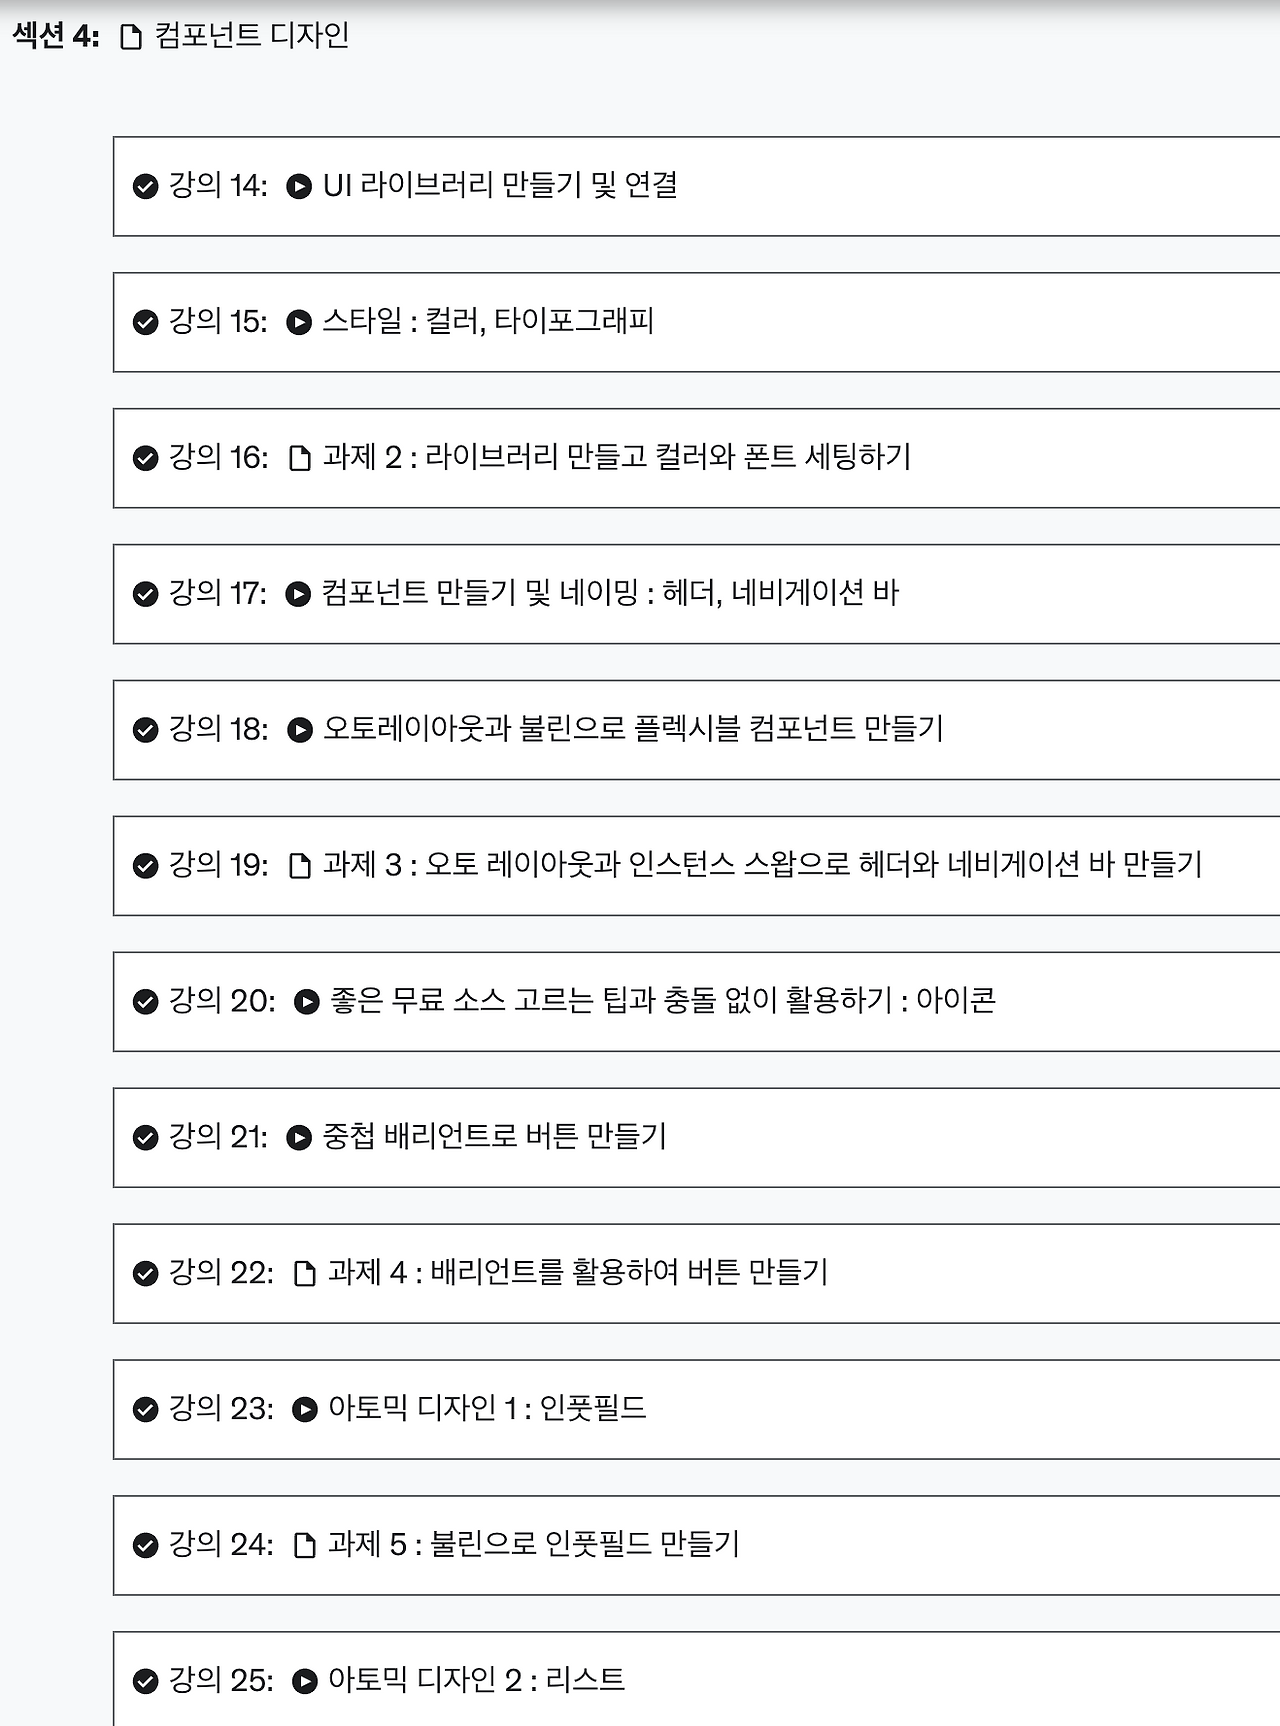Click the 강의 22 row background
This screenshot has width=1280, height=1726.
click(1000, 1273)
